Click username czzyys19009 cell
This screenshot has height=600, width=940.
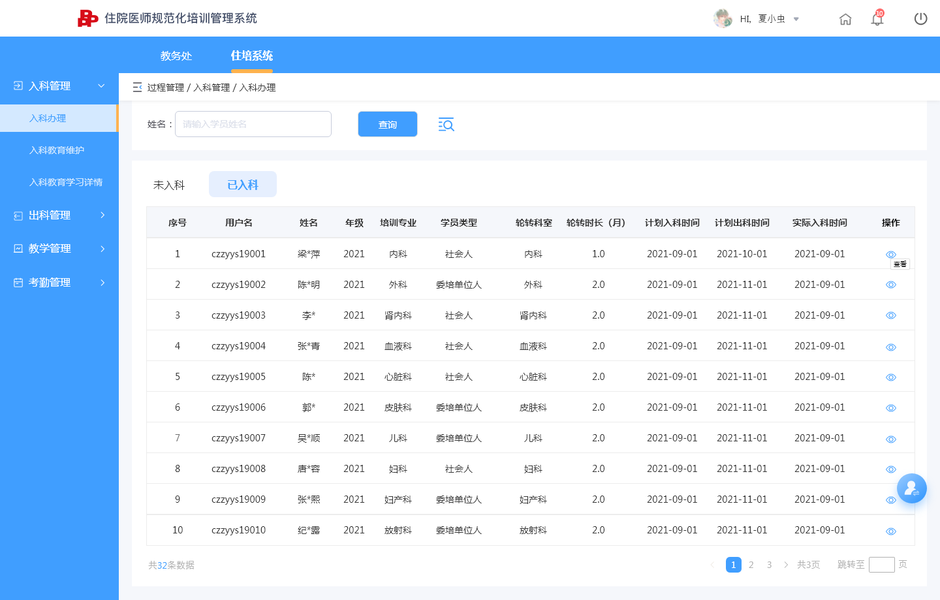point(239,499)
